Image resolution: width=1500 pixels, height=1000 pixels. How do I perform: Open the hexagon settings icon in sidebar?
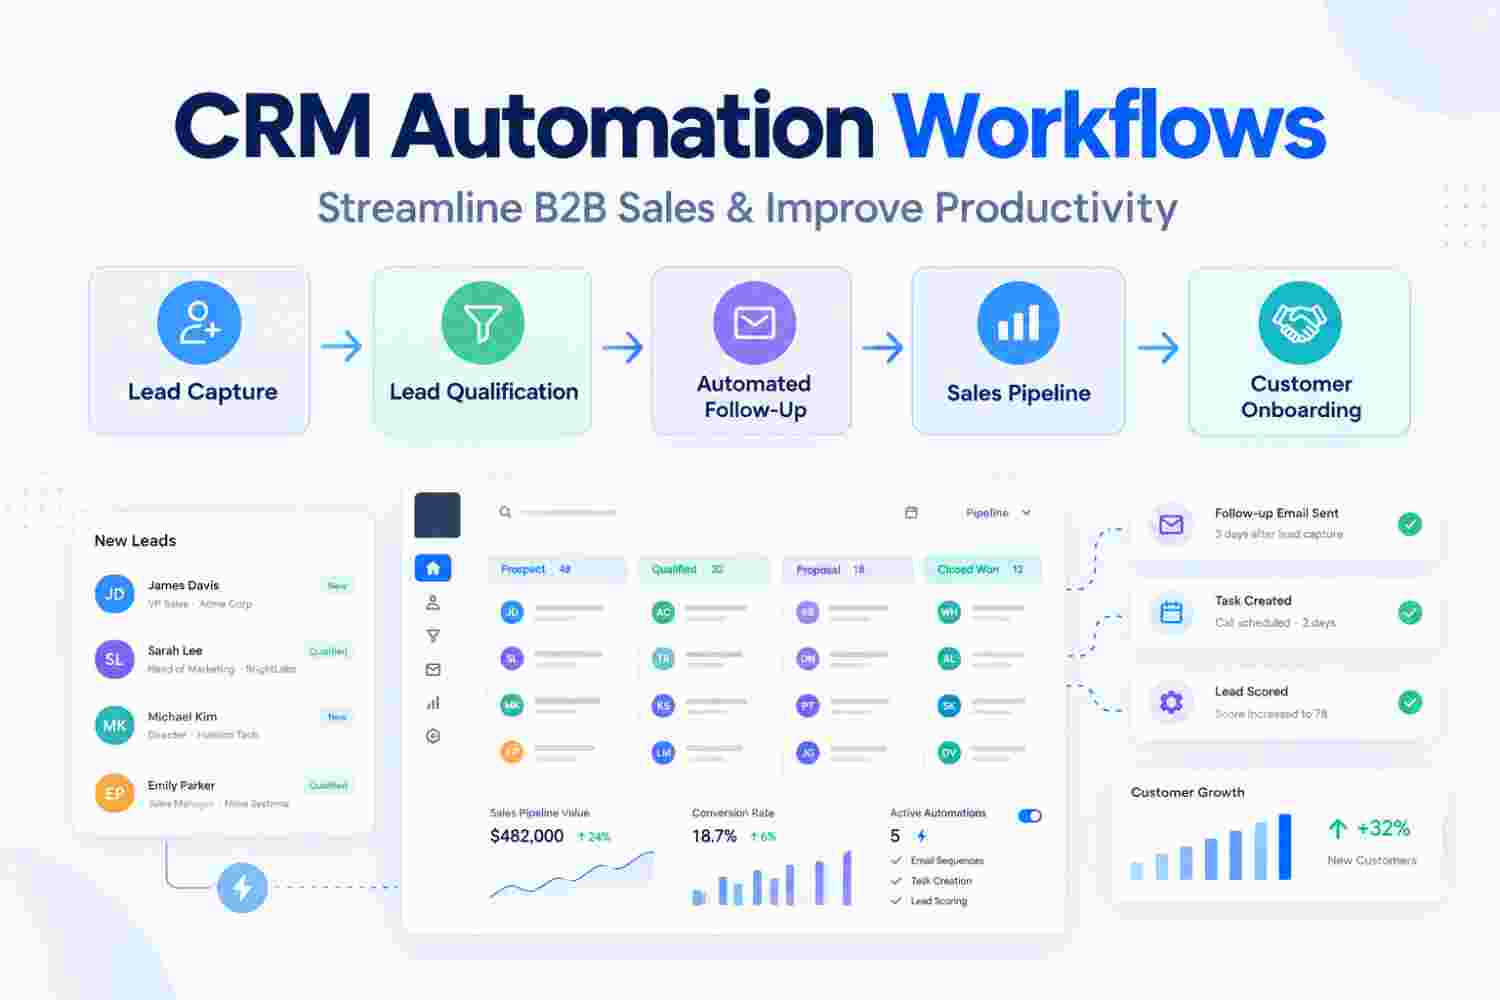click(x=433, y=736)
